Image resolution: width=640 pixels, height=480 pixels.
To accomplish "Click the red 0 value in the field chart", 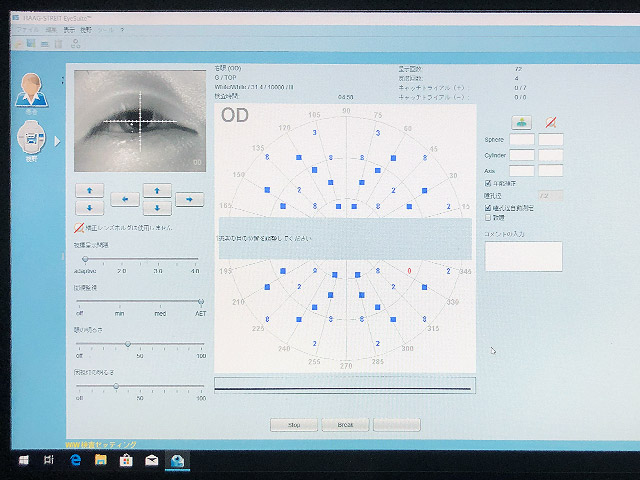I will tap(409, 271).
